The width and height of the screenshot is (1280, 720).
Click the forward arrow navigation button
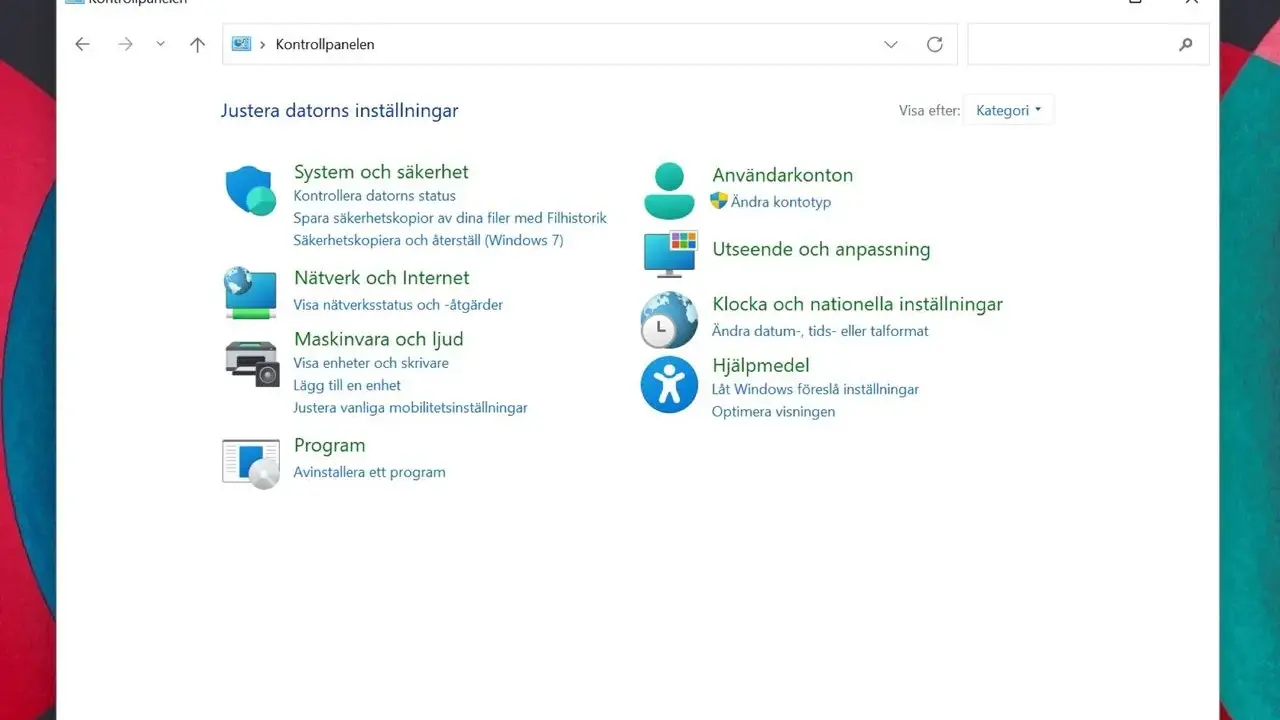tap(125, 44)
